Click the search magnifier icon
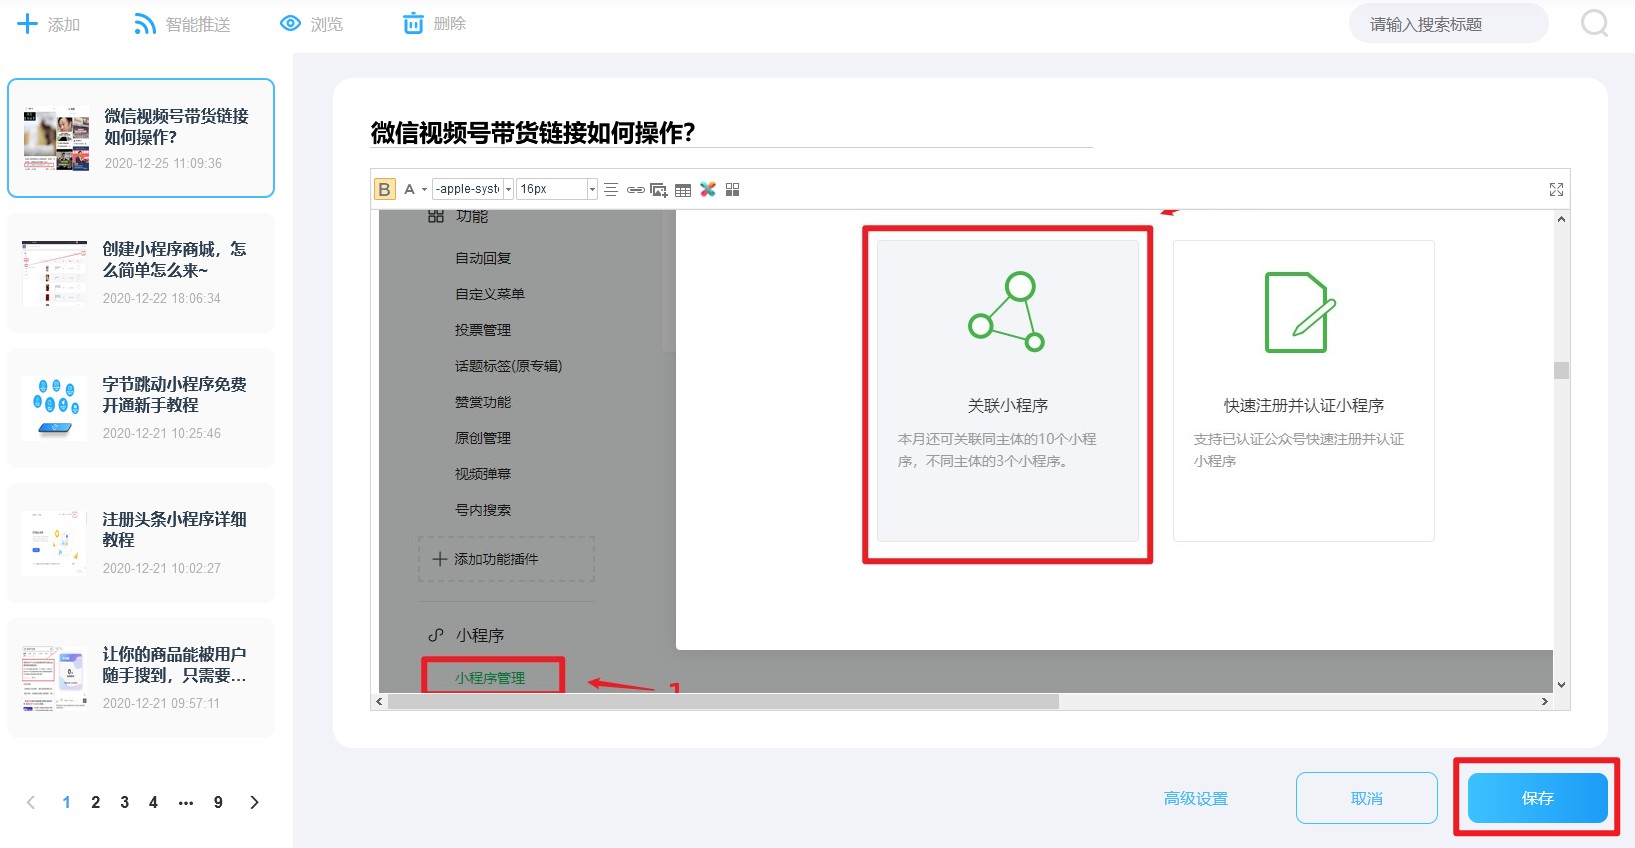Viewport: 1635px width, 848px height. click(x=1595, y=23)
